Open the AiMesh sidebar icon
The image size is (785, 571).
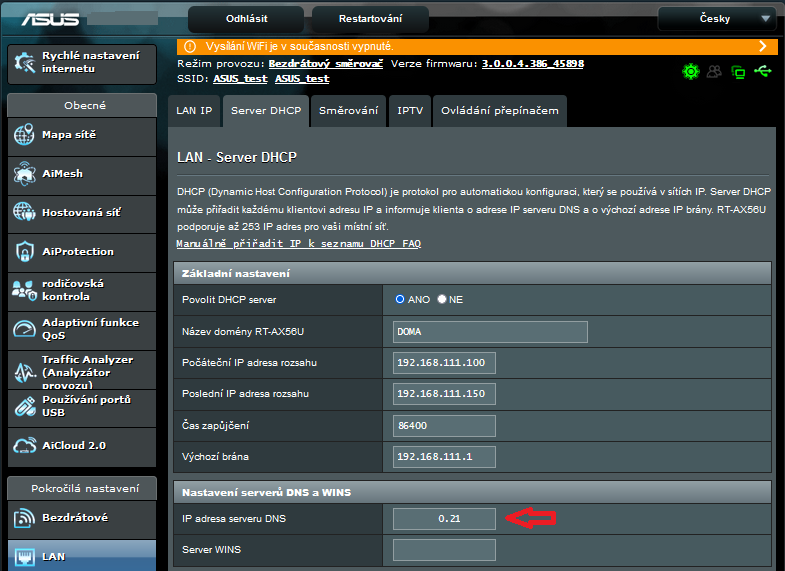pos(25,174)
